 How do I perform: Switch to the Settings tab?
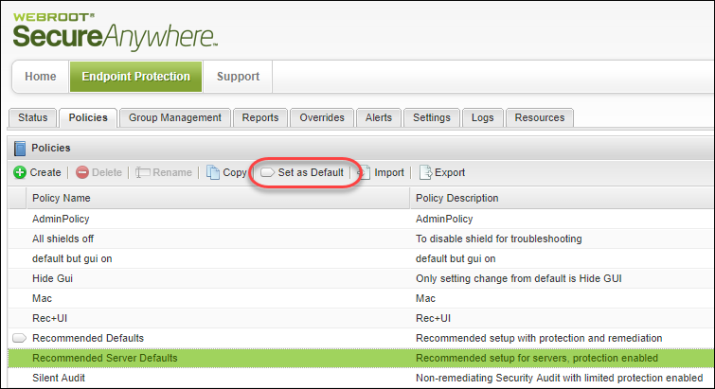pyautogui.click(x=432, y=118)
